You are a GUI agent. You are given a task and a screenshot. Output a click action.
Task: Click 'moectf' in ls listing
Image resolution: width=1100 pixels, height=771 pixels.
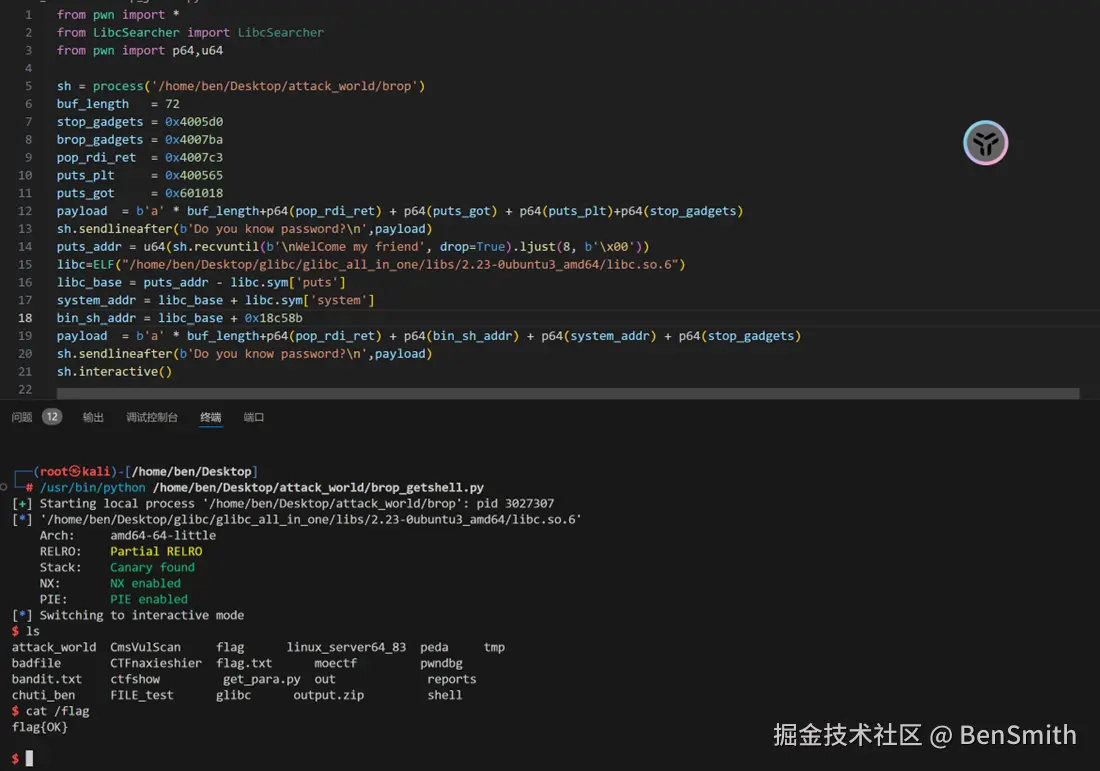335,663
